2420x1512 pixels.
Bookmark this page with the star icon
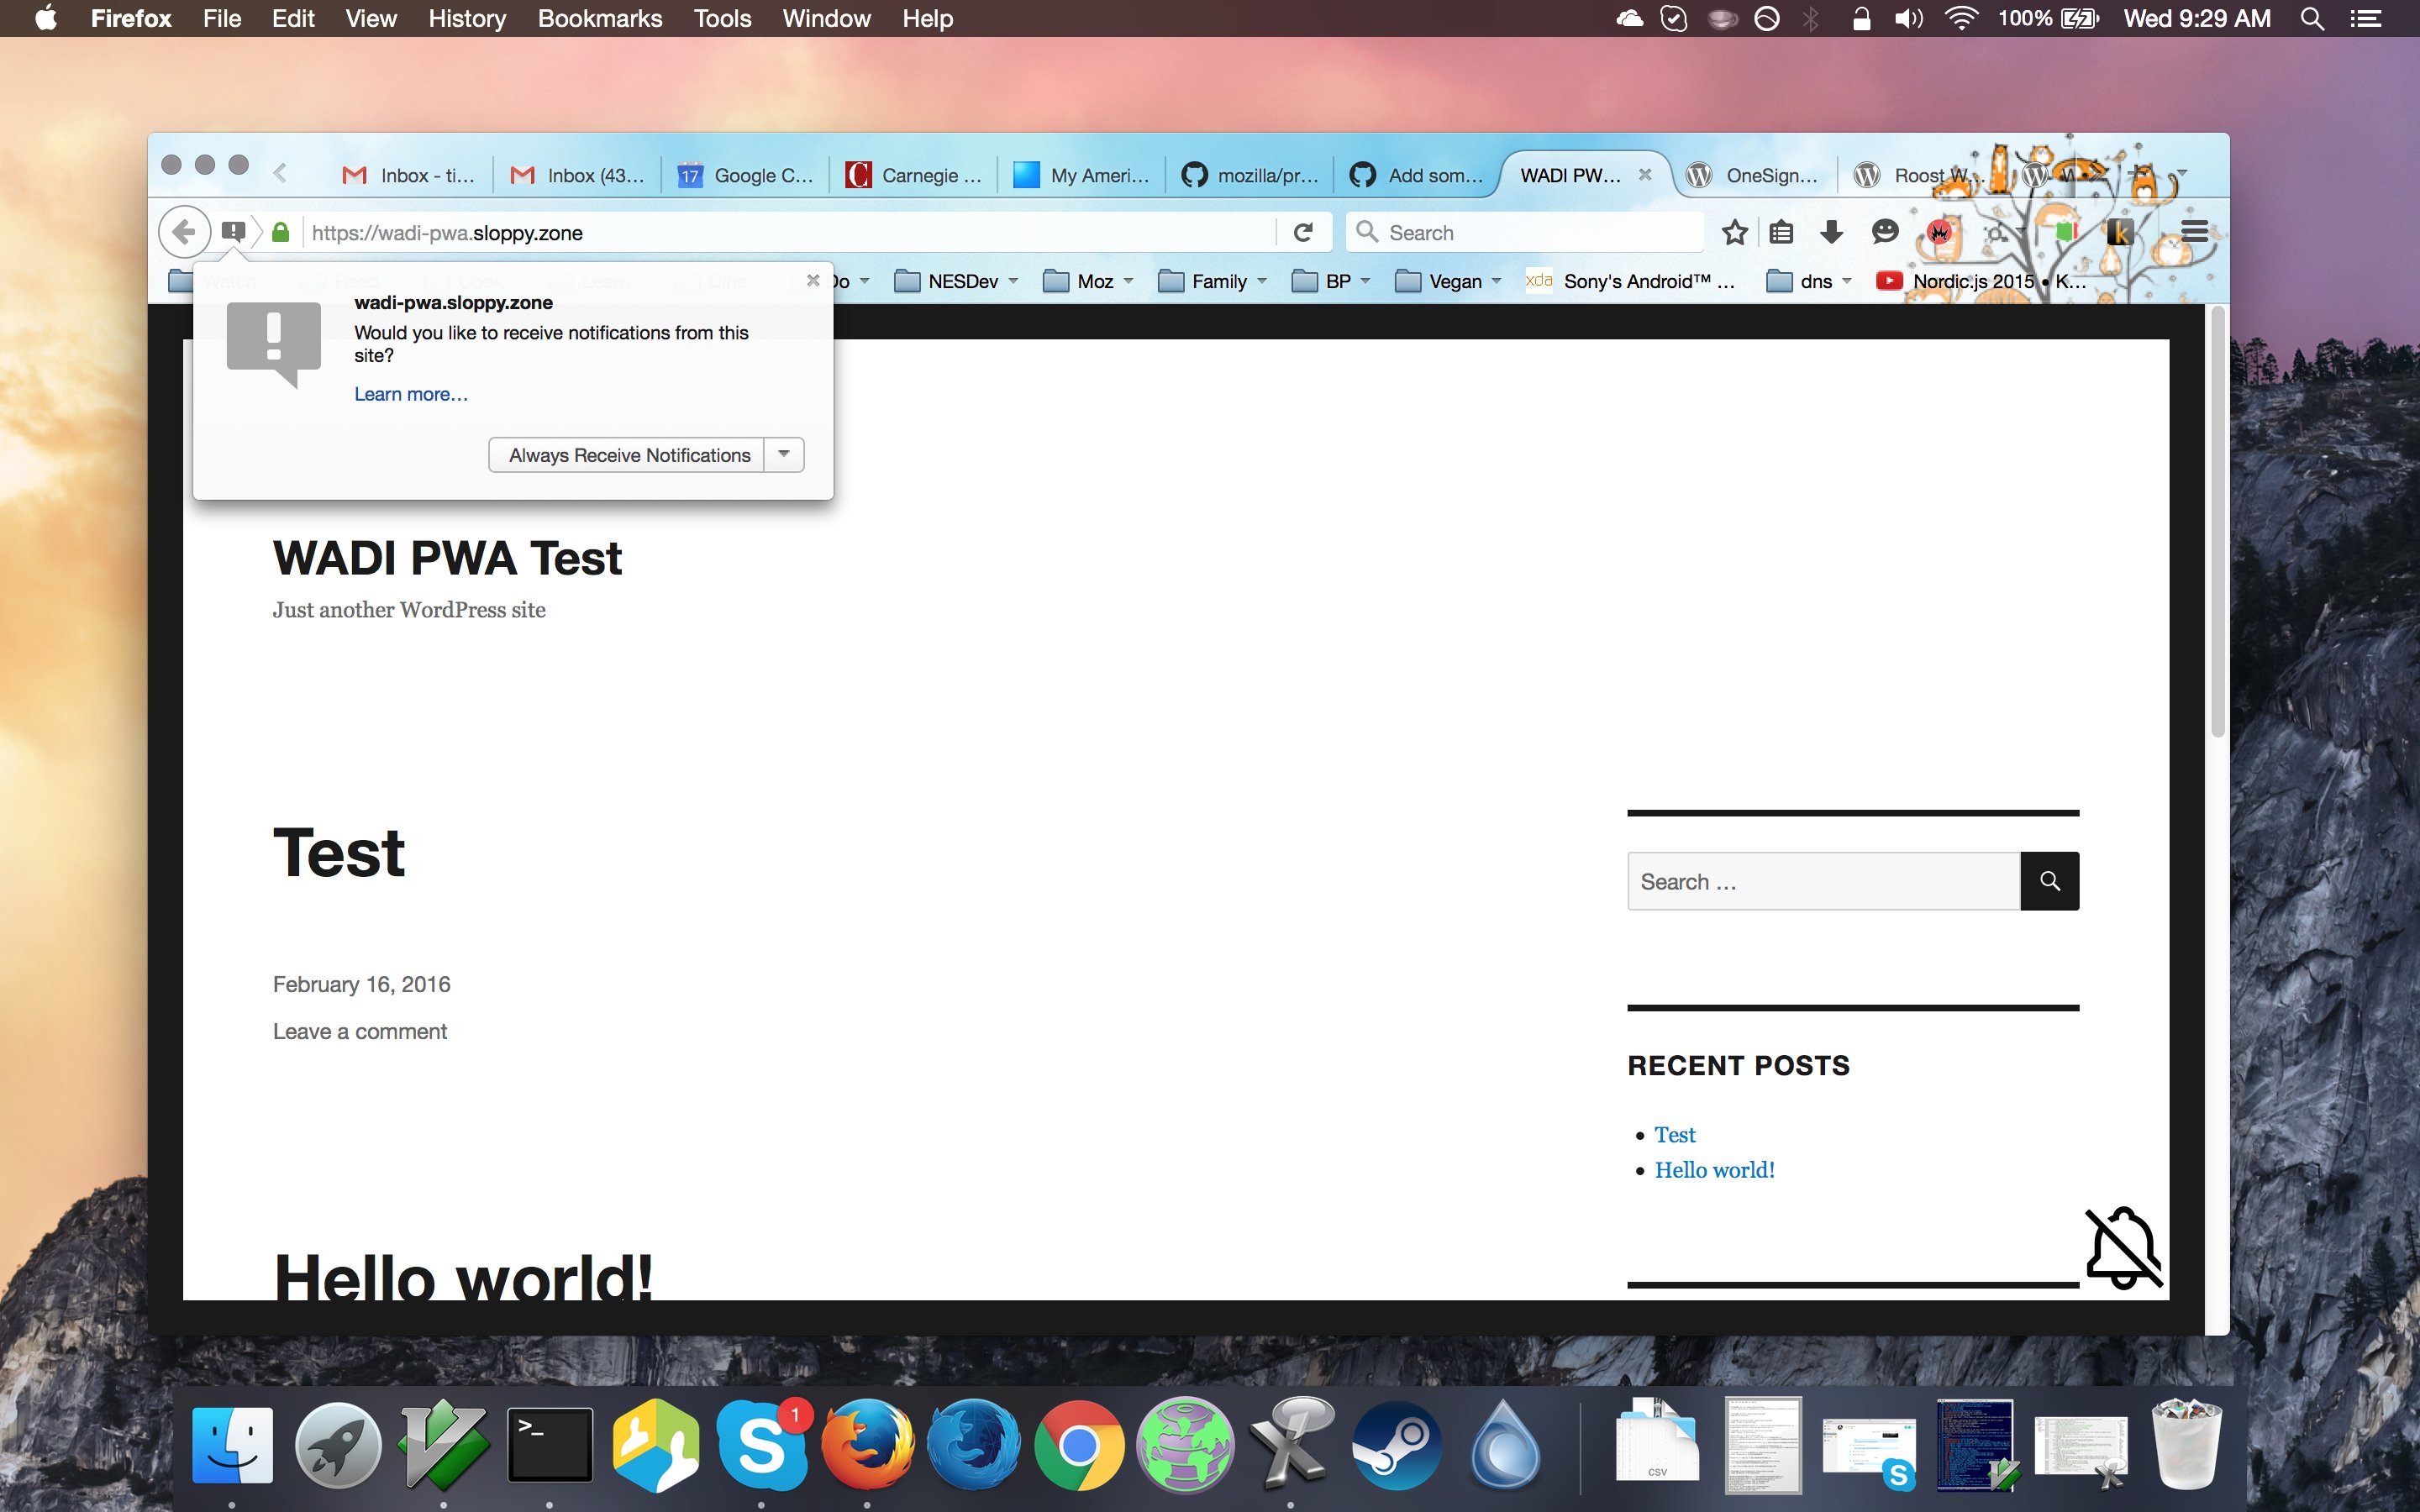(x=1735, y=232)
